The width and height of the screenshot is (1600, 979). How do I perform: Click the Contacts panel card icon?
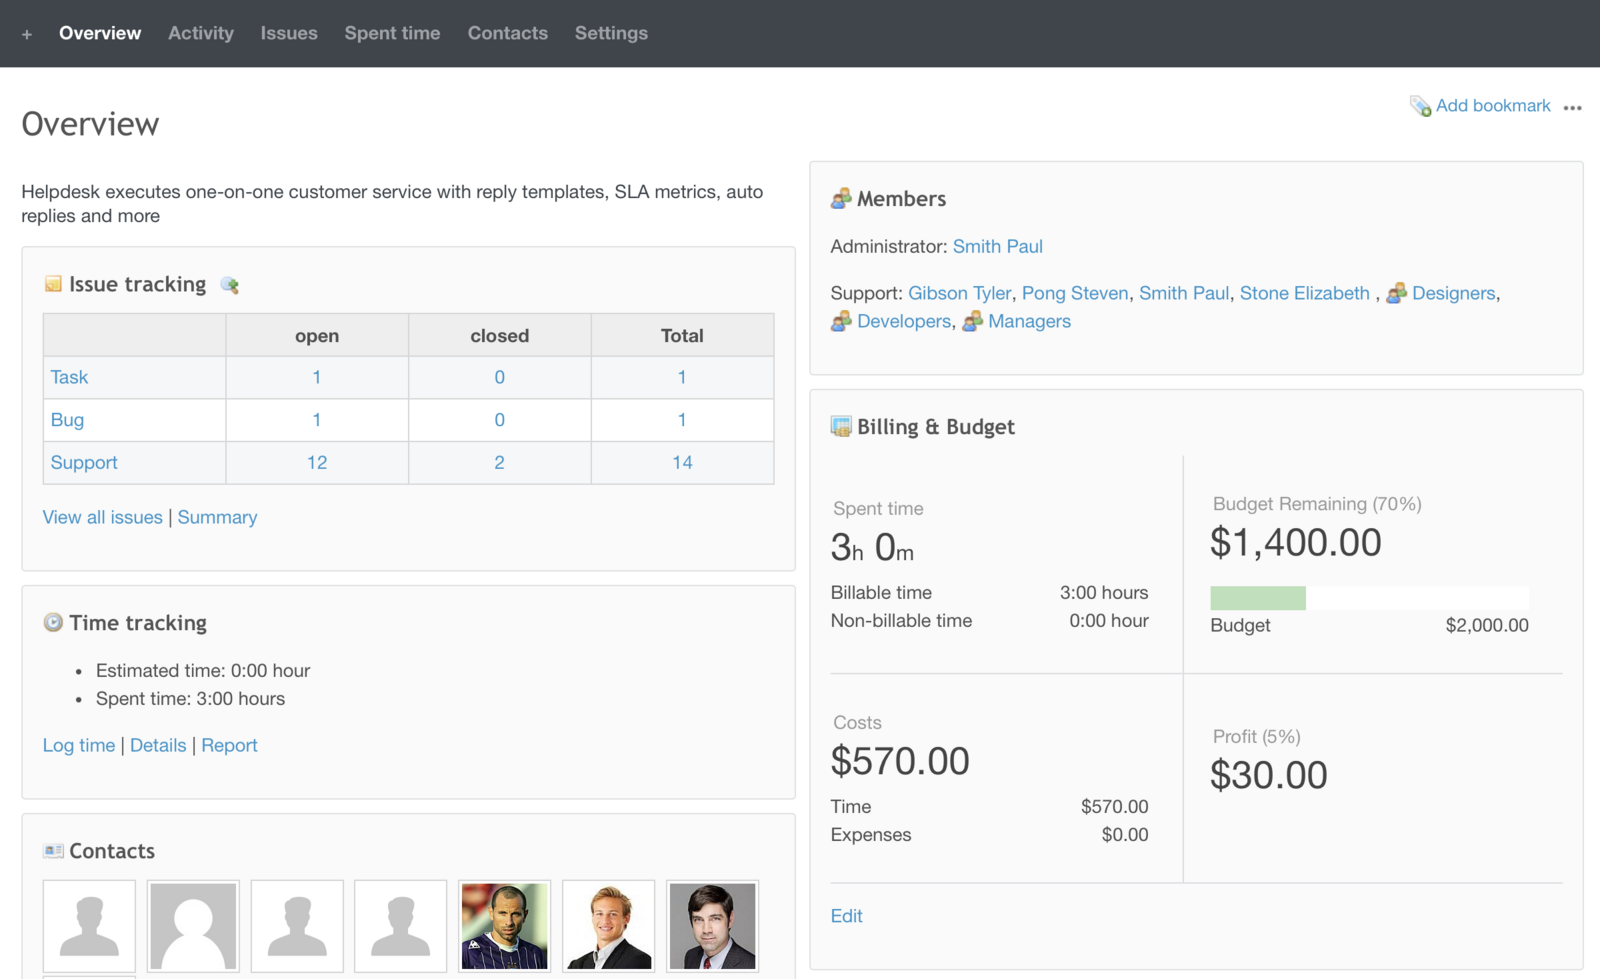54,850
